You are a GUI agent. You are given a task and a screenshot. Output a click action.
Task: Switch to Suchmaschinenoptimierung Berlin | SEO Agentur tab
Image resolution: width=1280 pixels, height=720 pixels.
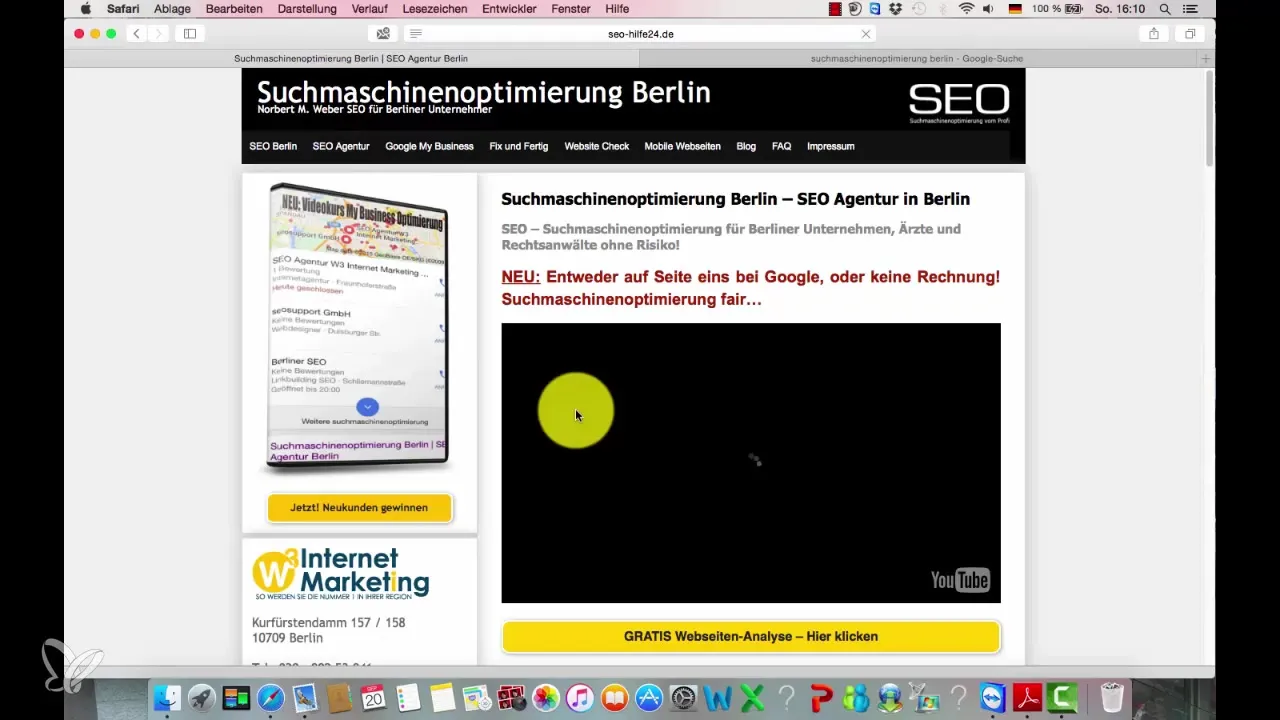pos(351,58)
